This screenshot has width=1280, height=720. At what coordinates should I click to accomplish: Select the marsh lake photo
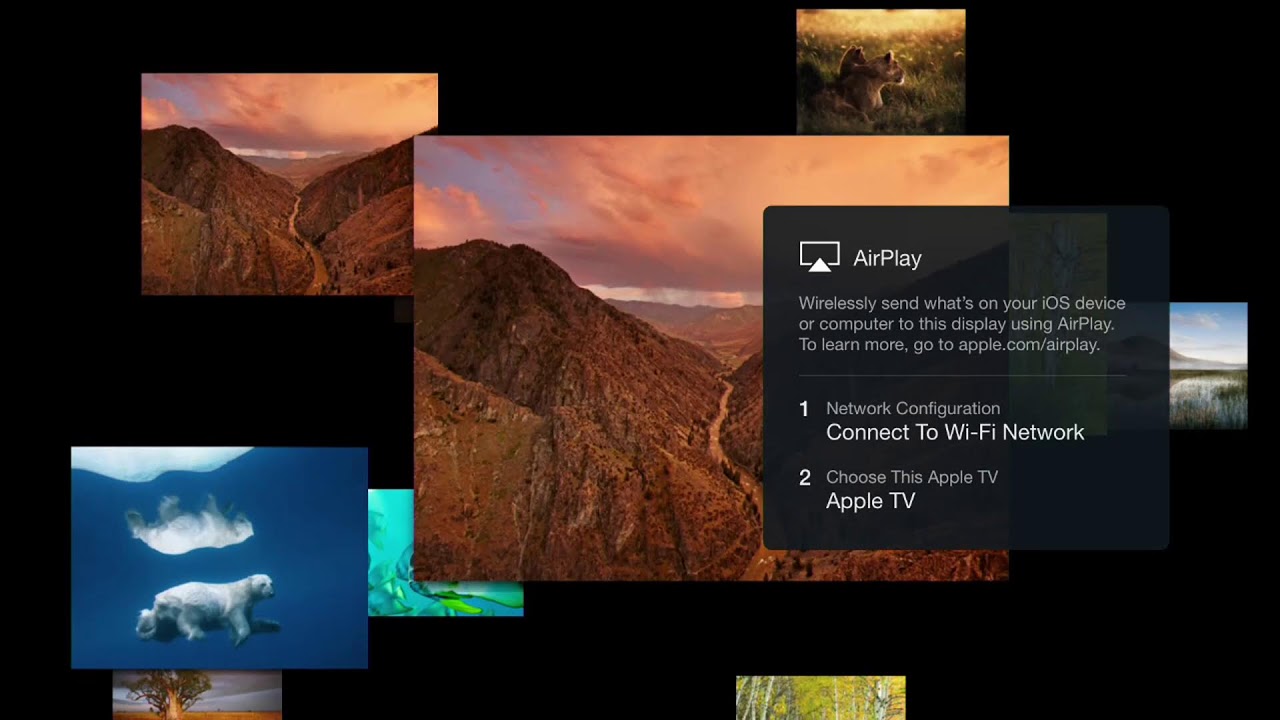[x=1208, y=365]
